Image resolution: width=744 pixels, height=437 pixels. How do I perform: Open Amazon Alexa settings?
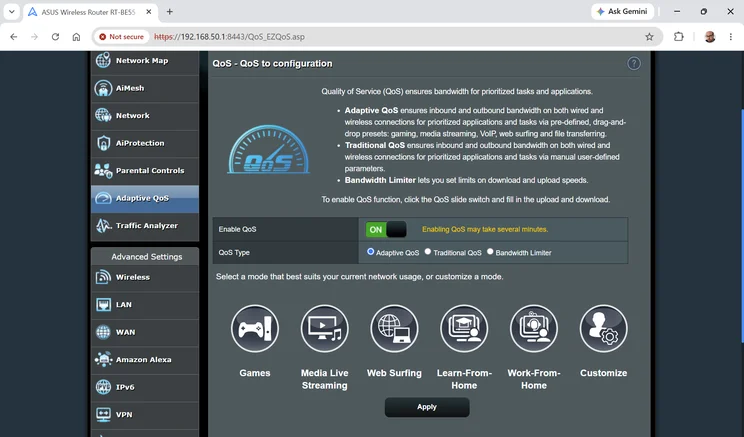(x=145, y=360)
